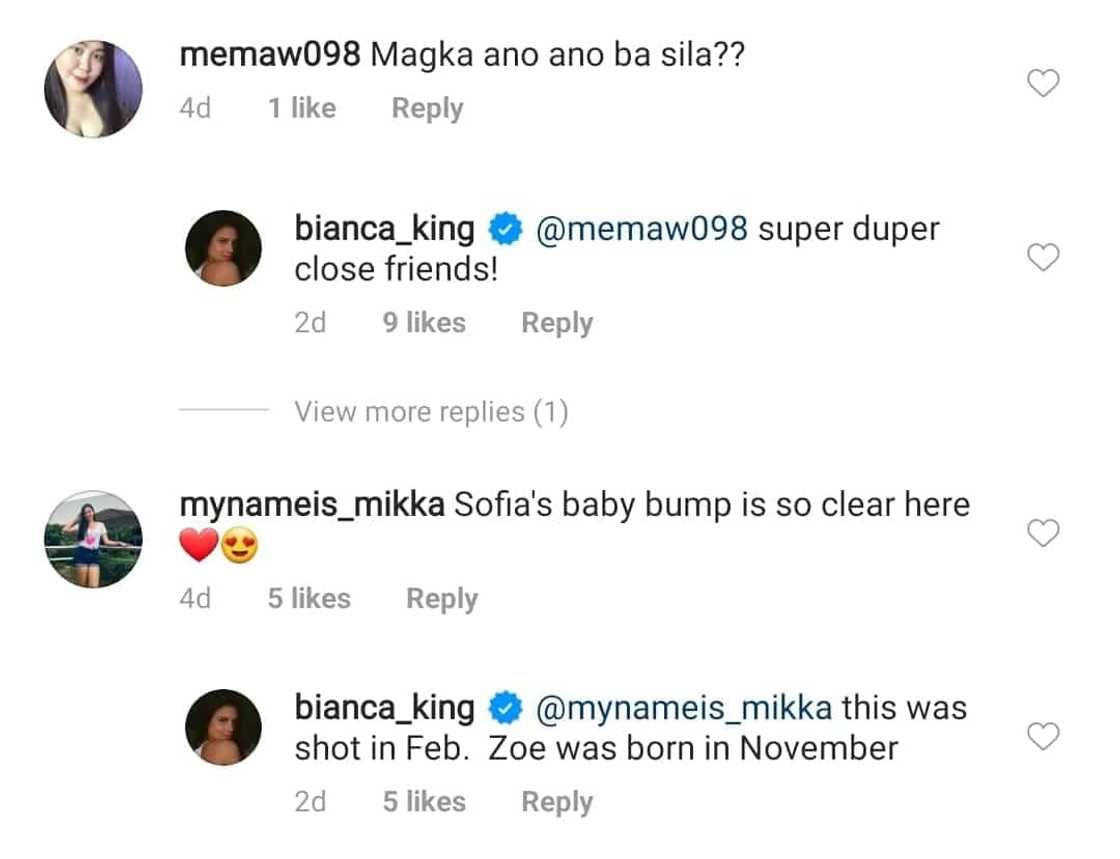
Task: Expand View more replies under bianca_king's reply
Action: pyautogui.click(x=430, y=411)
